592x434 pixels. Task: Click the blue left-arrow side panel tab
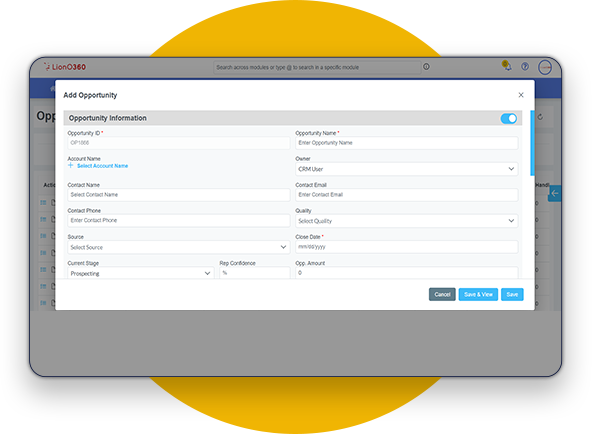(554, 193)
